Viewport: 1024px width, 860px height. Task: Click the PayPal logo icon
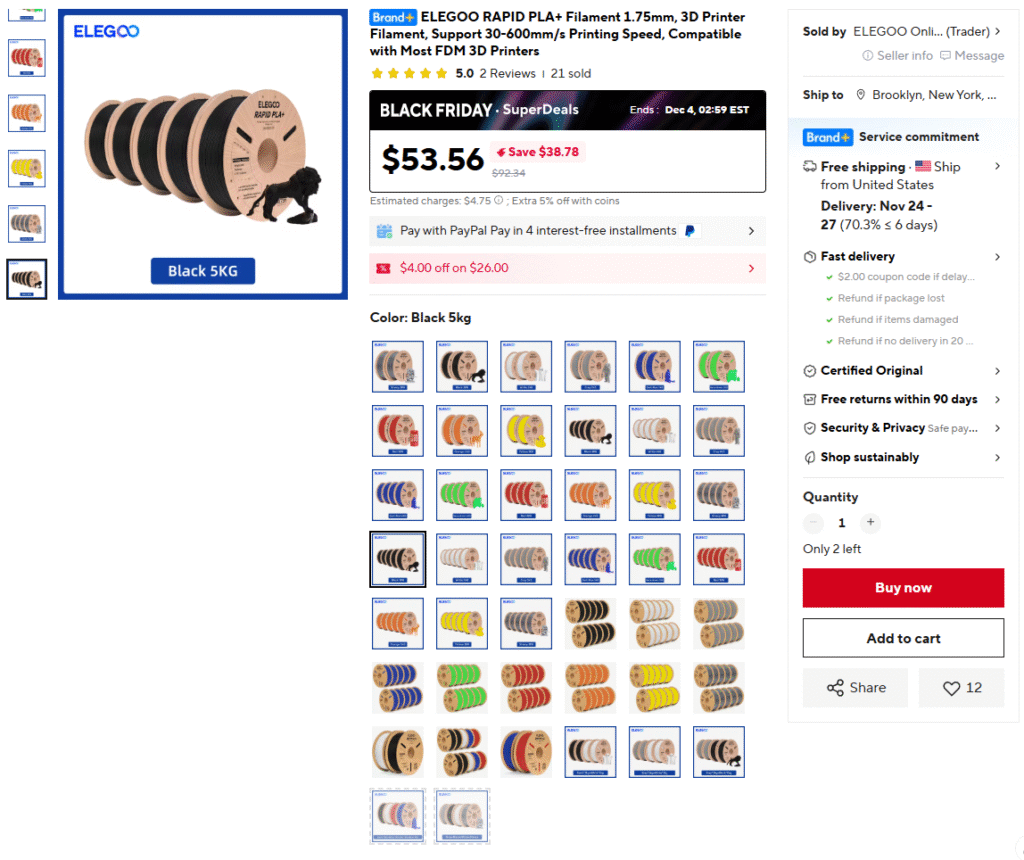tap(690, 231)
